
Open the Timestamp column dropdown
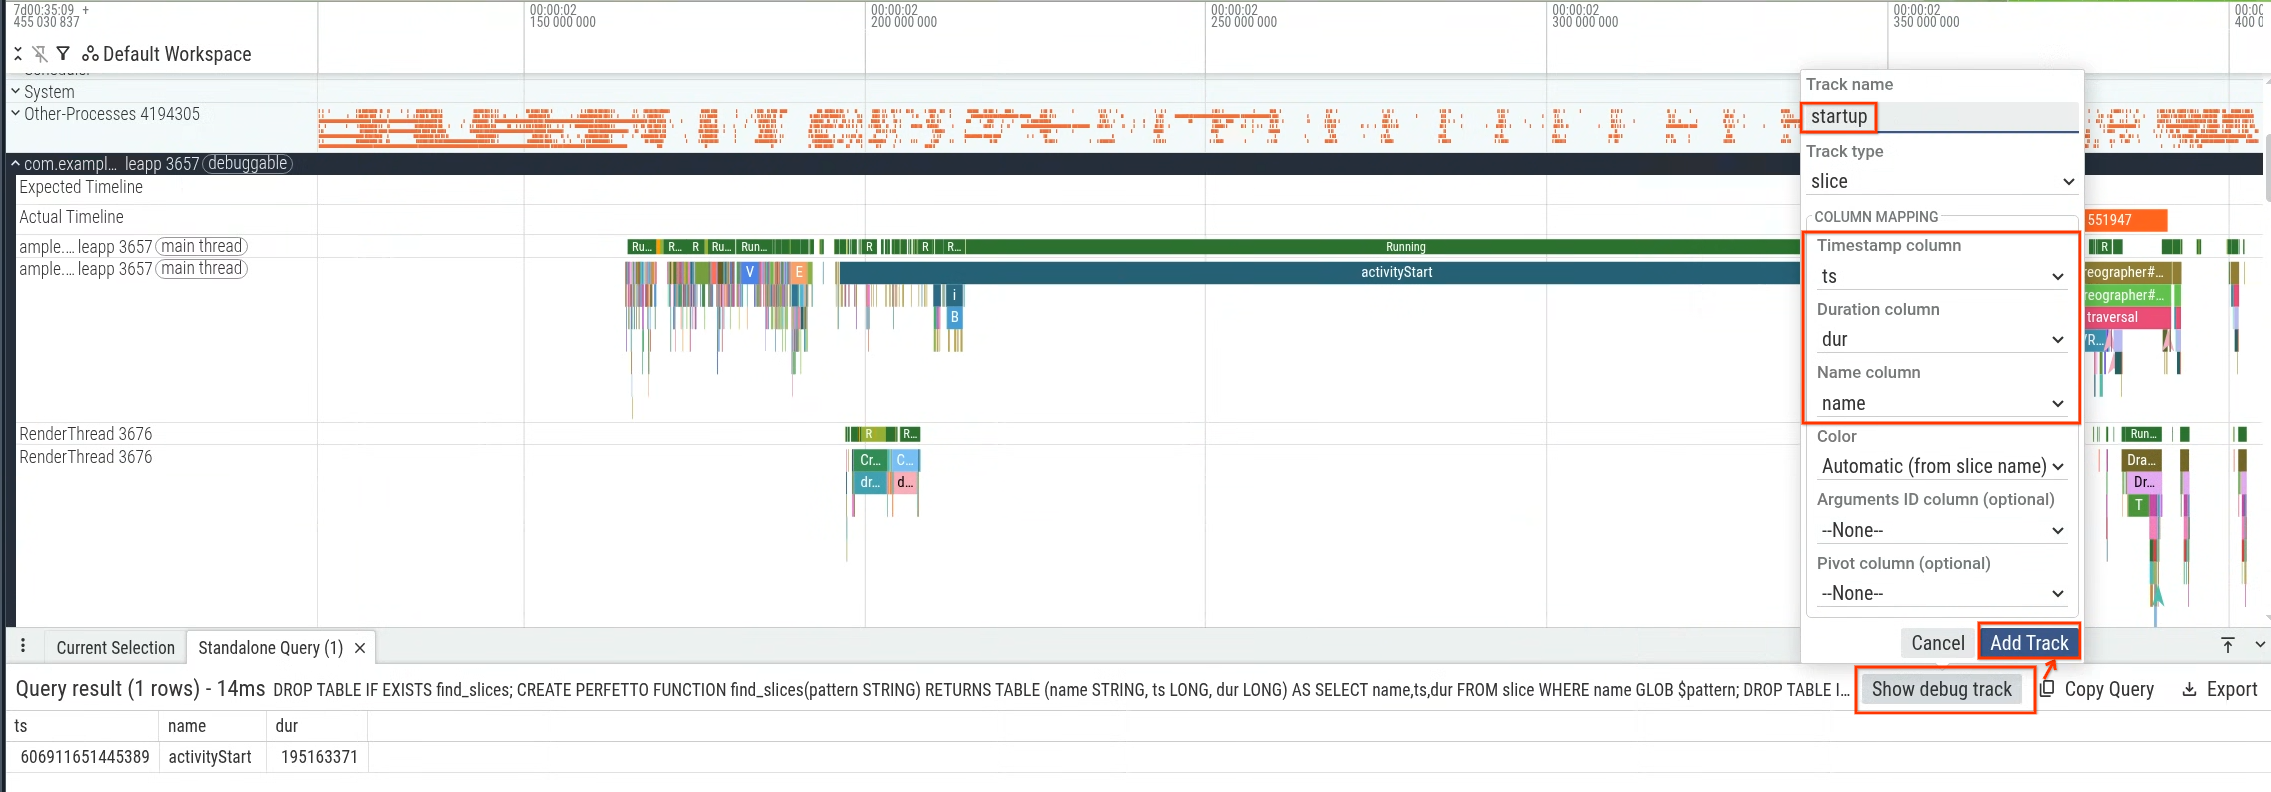[x=1941, y=276]
